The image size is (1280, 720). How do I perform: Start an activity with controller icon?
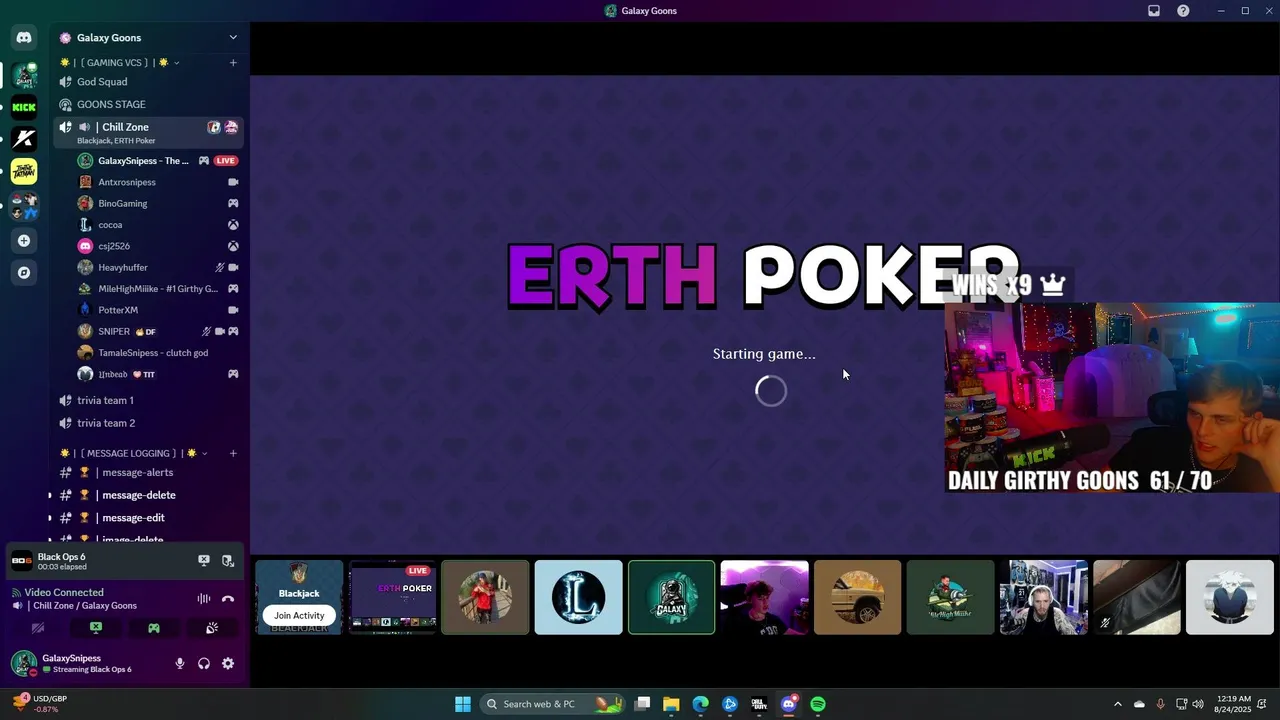point(154,628)
